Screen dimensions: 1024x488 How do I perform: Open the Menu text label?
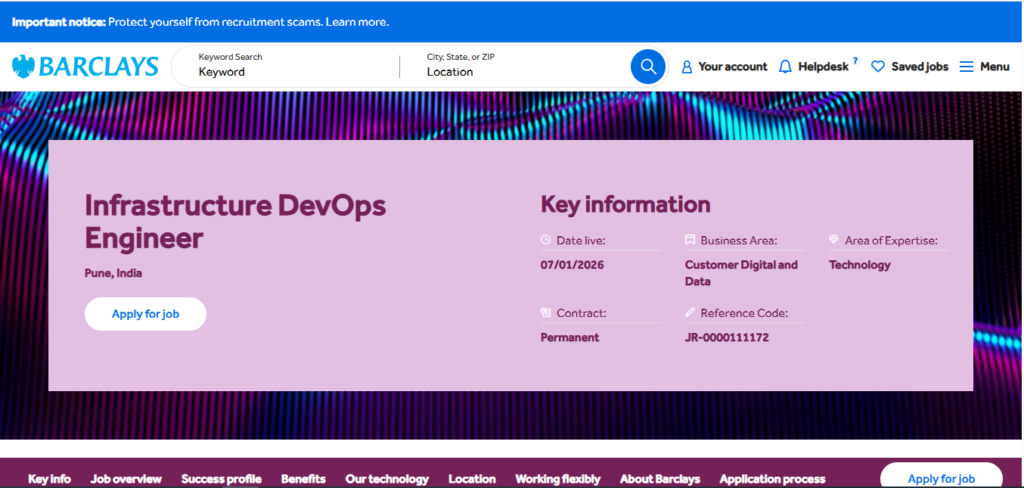point(995,67)
